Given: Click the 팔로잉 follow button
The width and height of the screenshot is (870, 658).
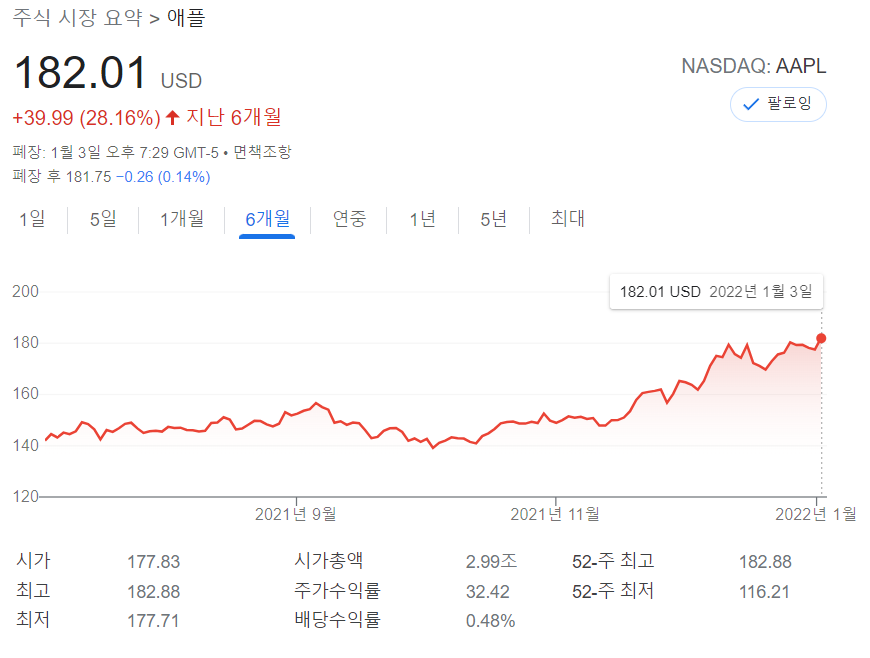Looking at the screenshot, I should [x=778, y=104].
